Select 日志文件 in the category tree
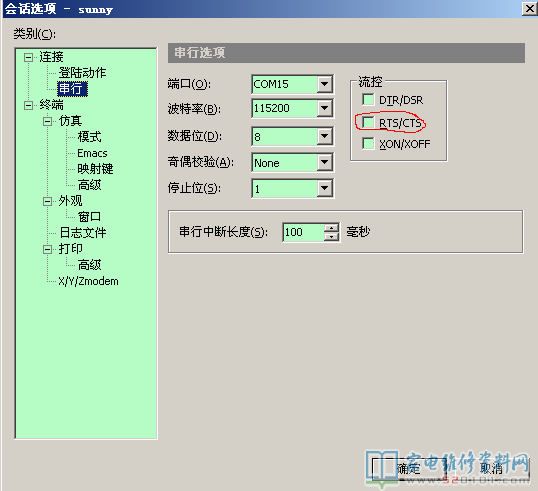The width and height of the screenshot is (538, 491). coord(83,233)
